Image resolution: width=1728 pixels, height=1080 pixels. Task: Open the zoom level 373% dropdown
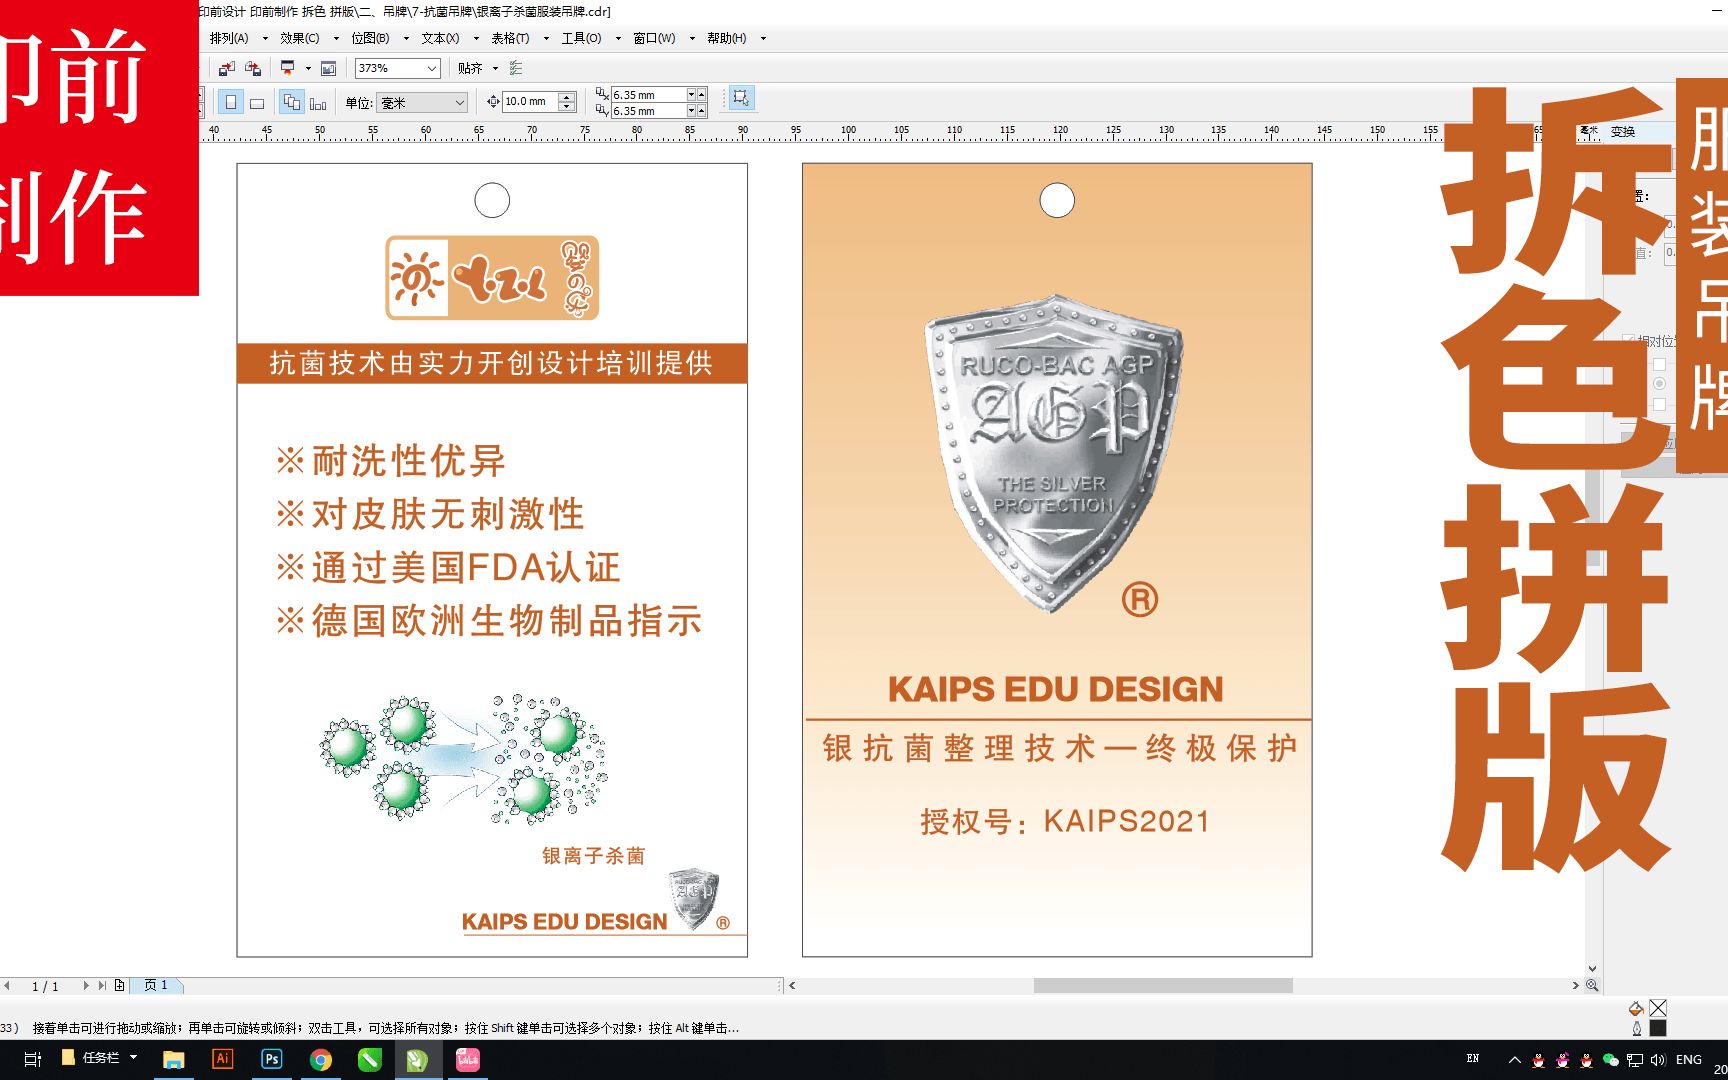coord(432,68)
